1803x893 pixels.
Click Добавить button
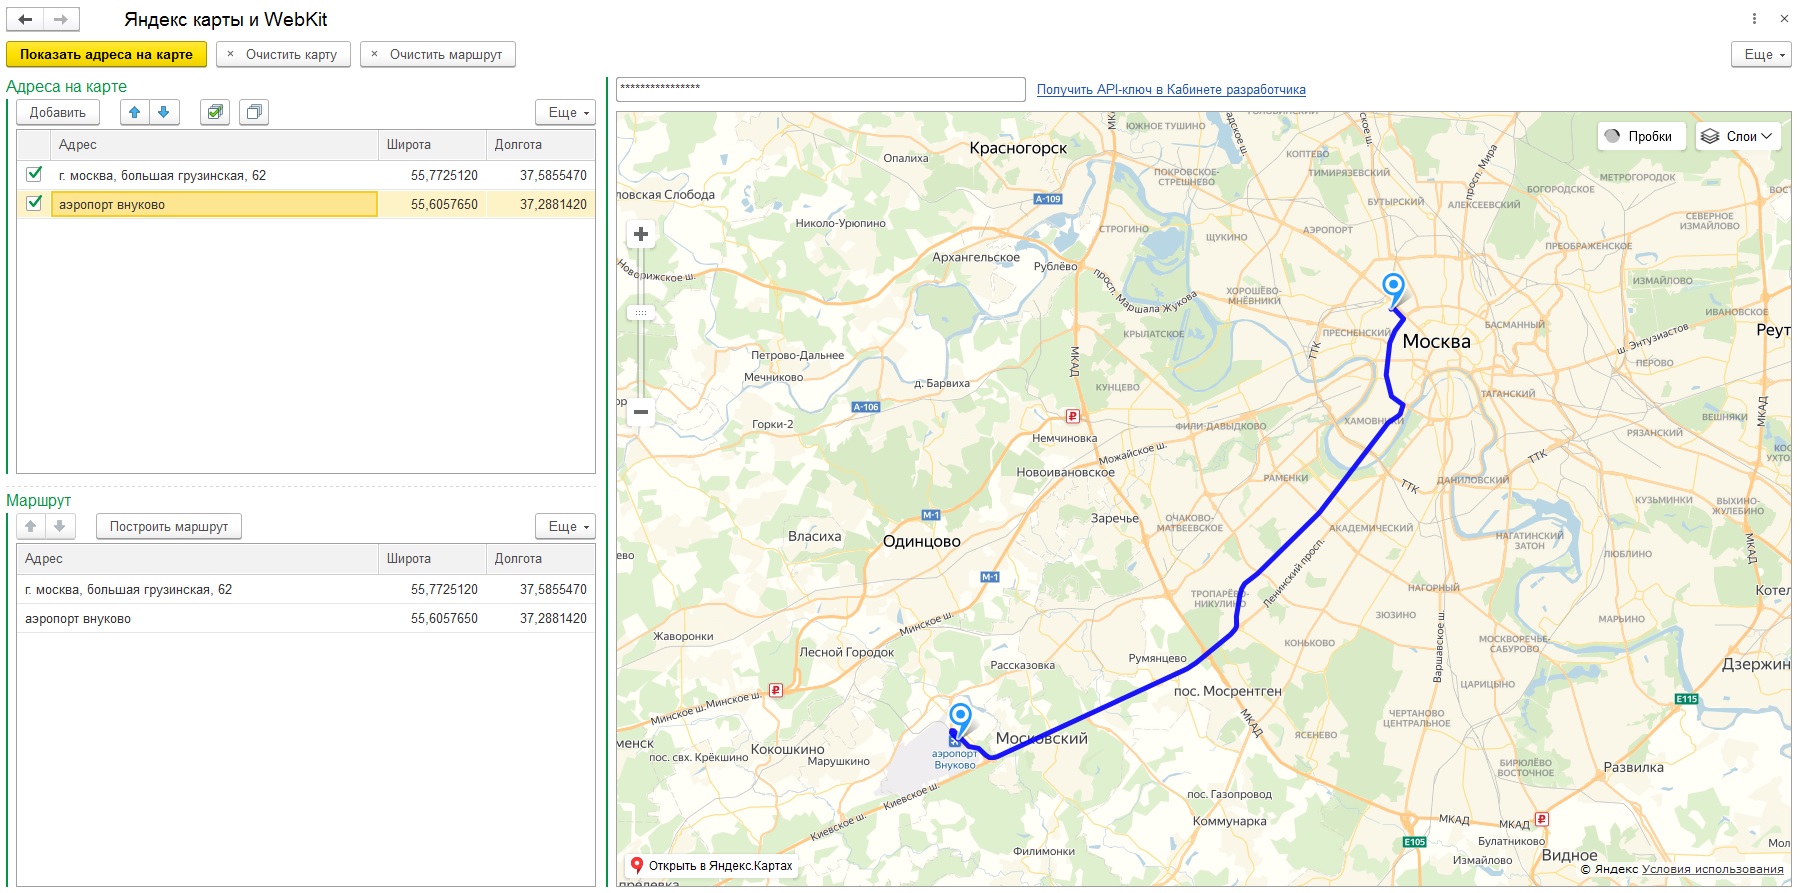coord(58,112)
